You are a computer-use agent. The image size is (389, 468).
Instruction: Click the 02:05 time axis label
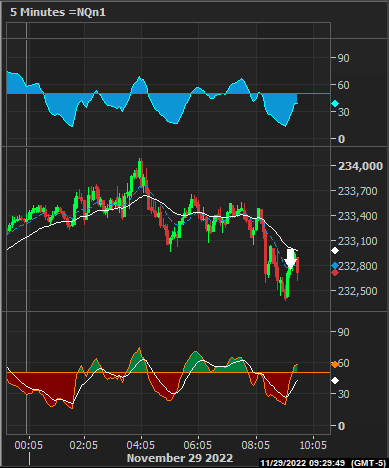(x=84, y=445)
